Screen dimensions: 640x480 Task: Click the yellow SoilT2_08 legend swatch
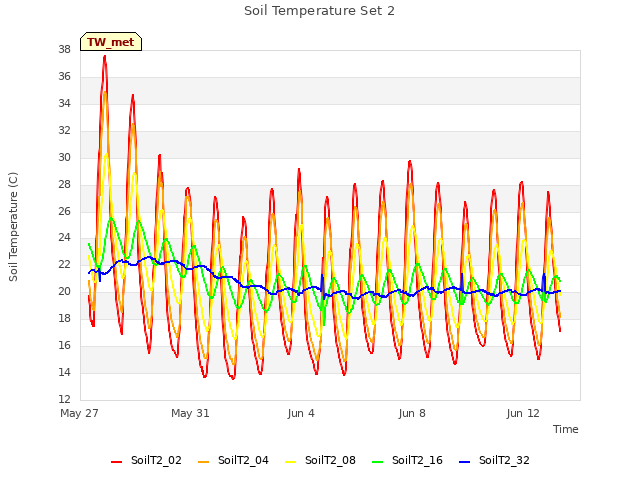[x=291, y=462]
